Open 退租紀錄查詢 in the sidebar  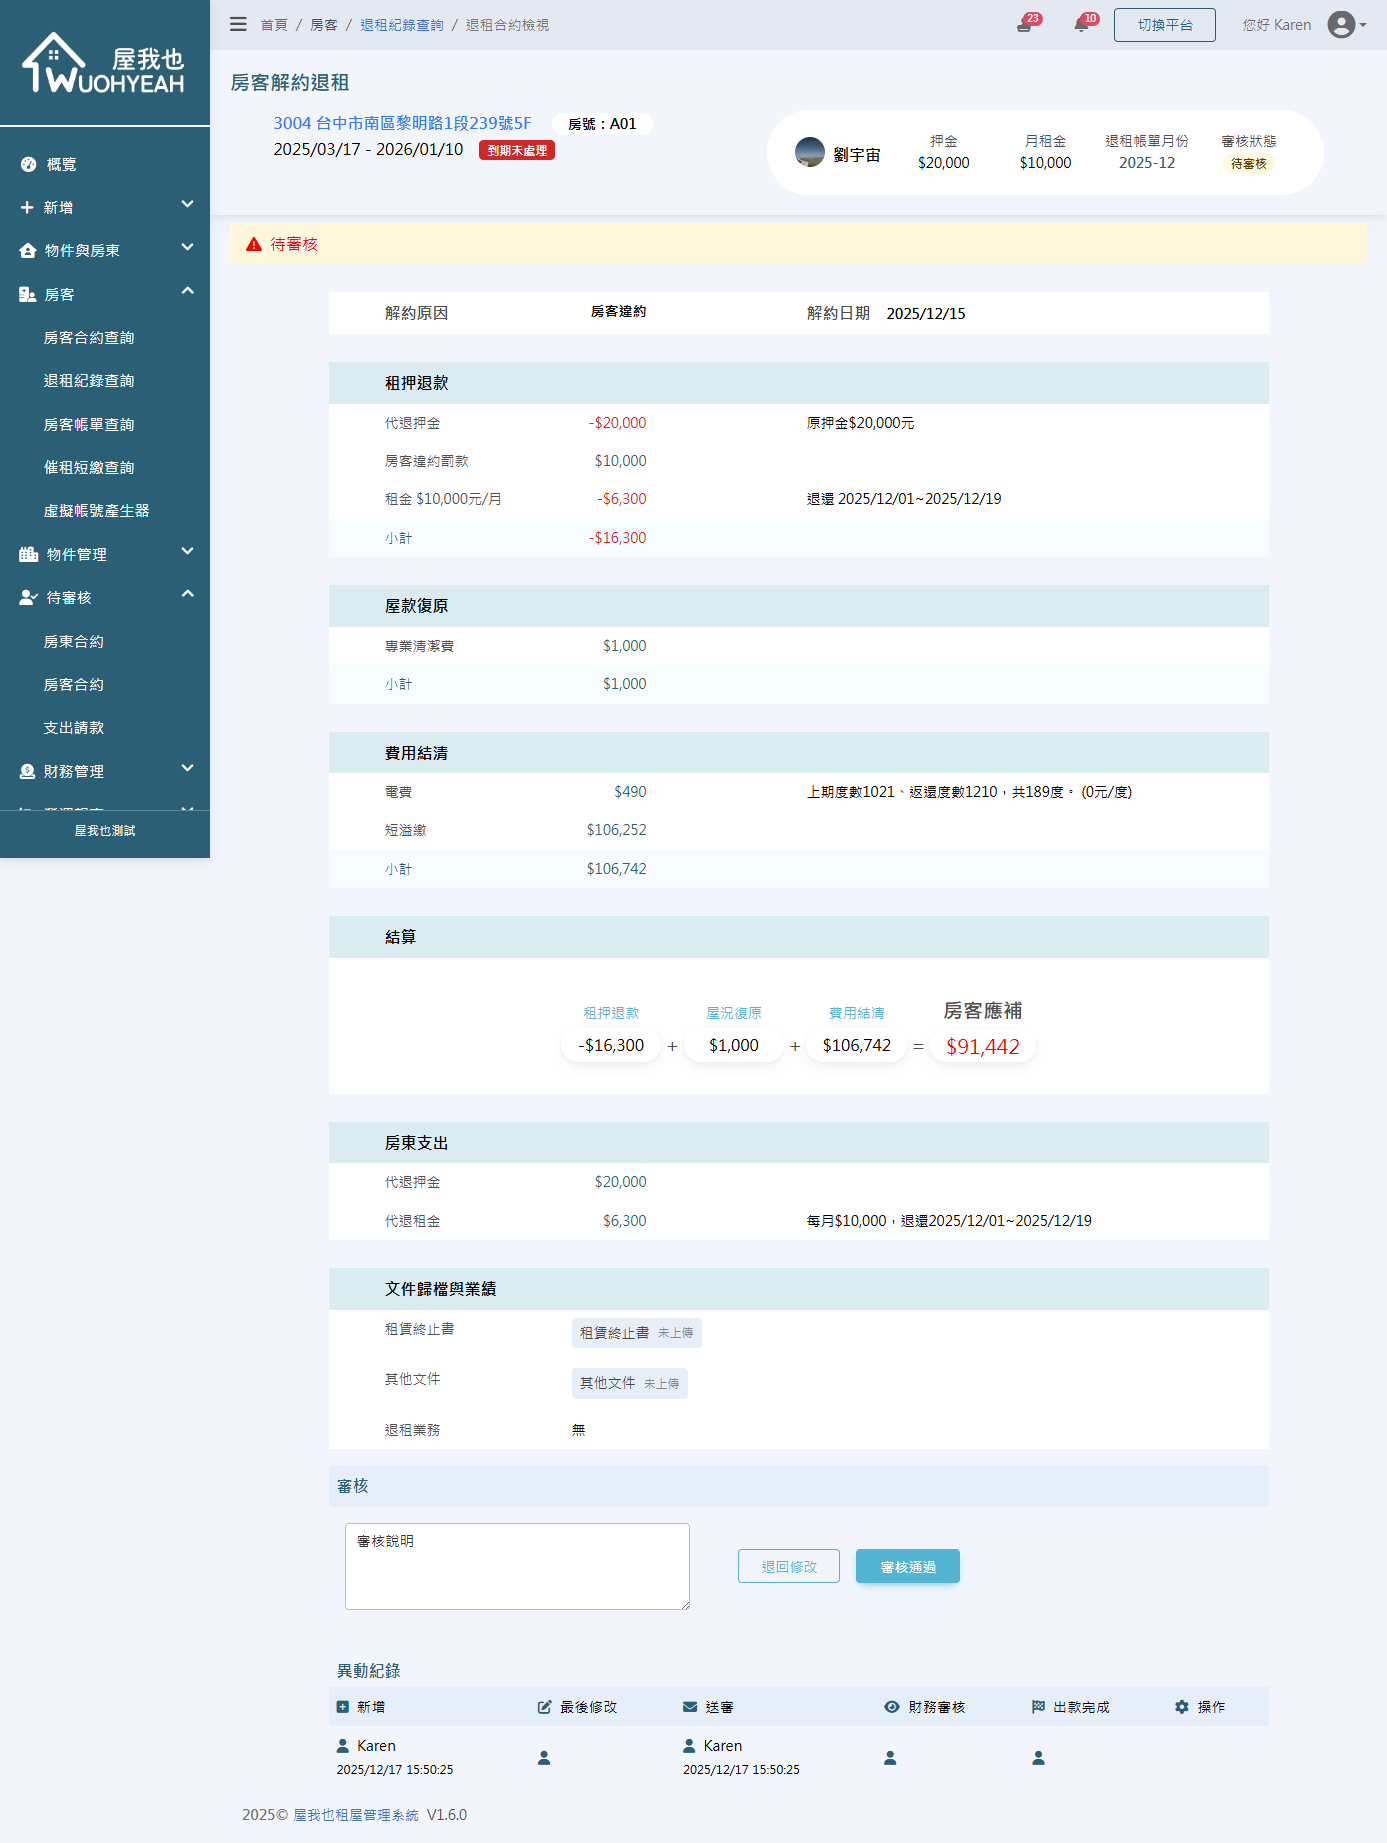pyautogui.click(x=89, y=381)
